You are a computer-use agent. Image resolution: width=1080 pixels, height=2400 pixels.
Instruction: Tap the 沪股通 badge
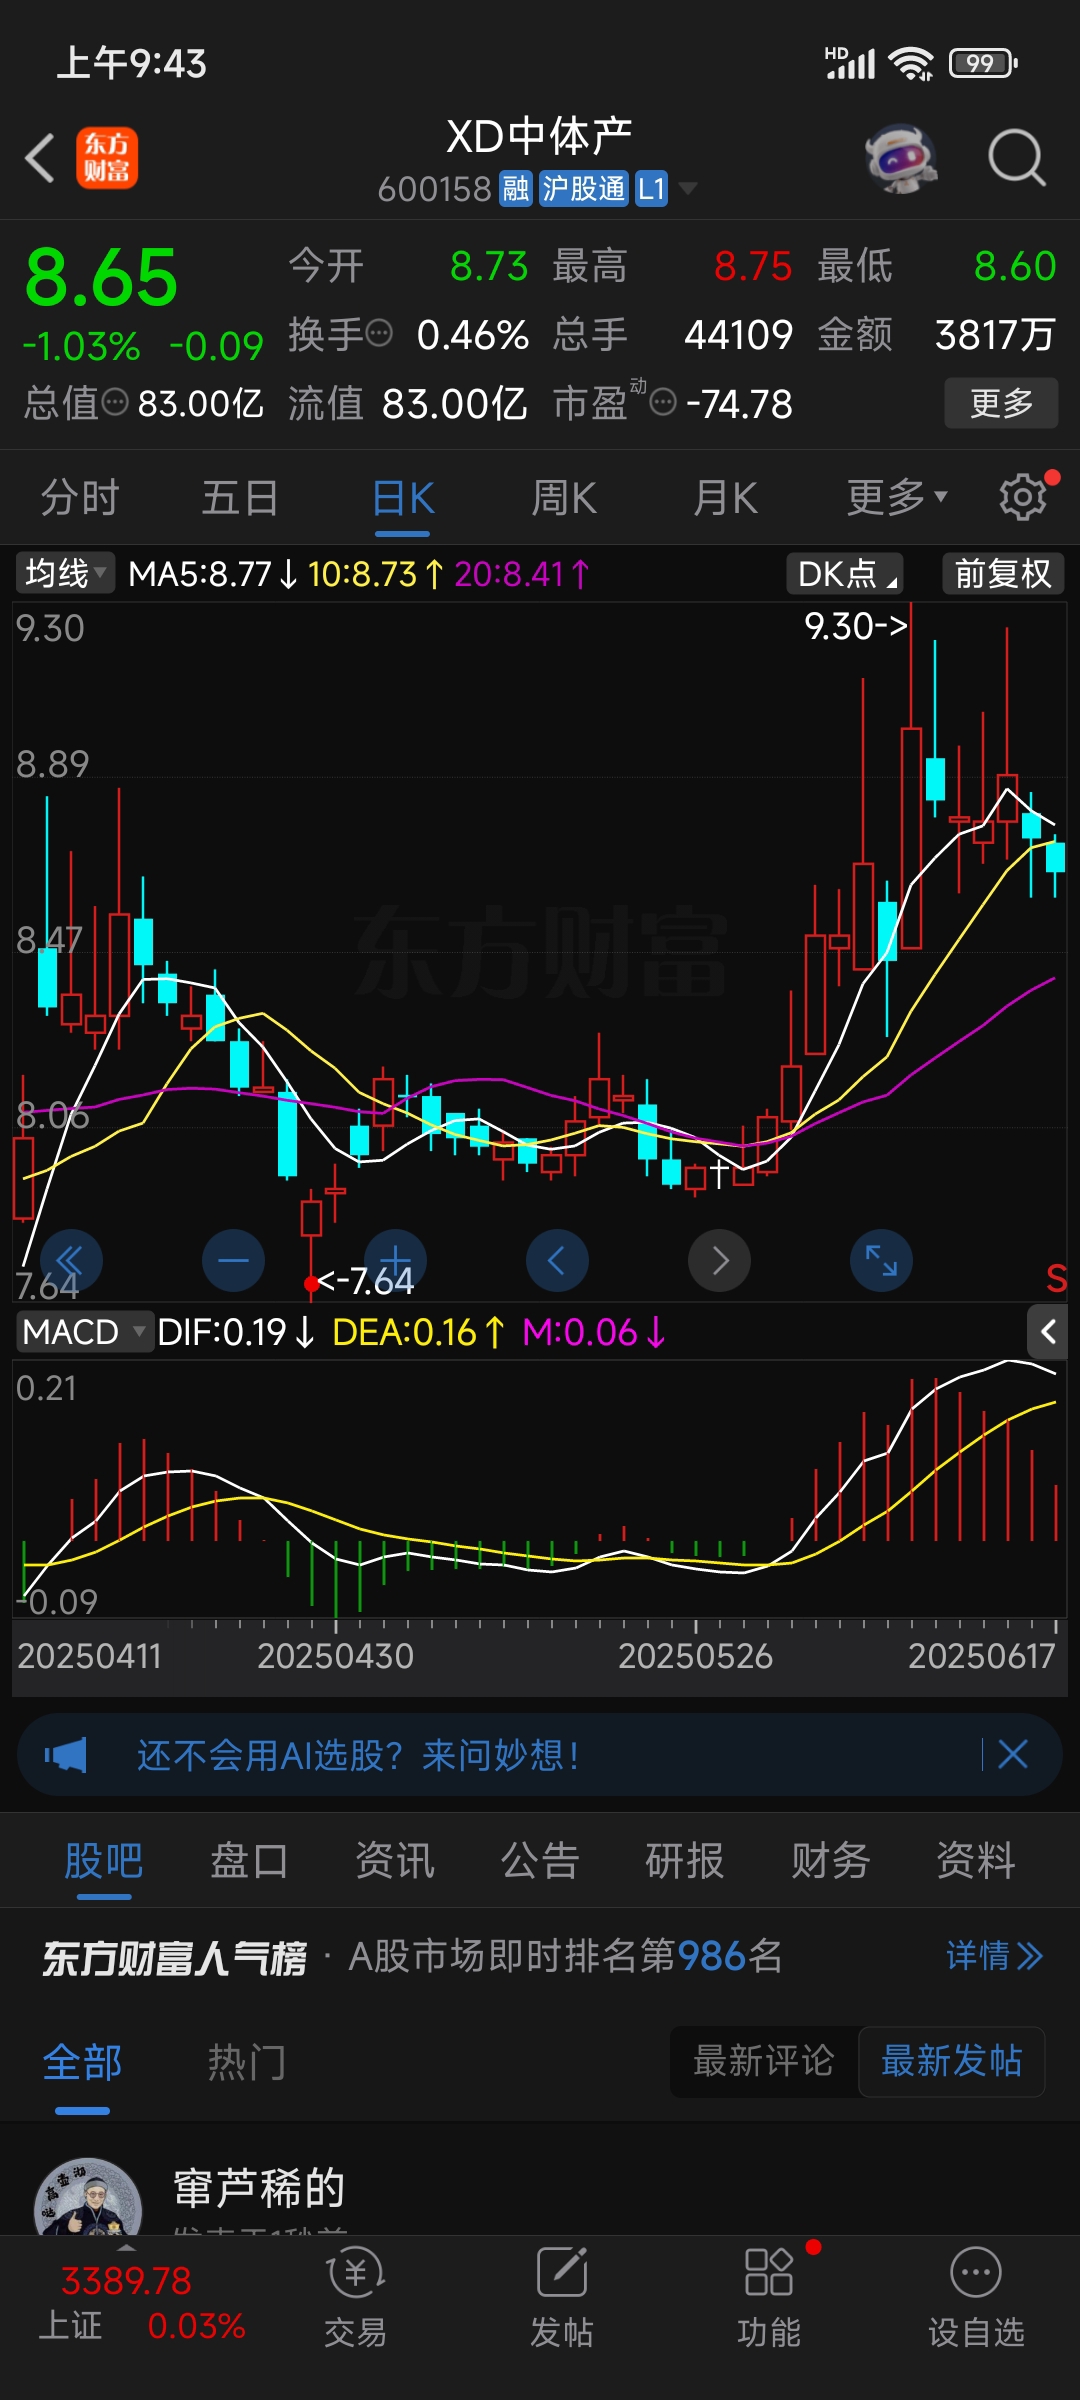tap(583, 188)
